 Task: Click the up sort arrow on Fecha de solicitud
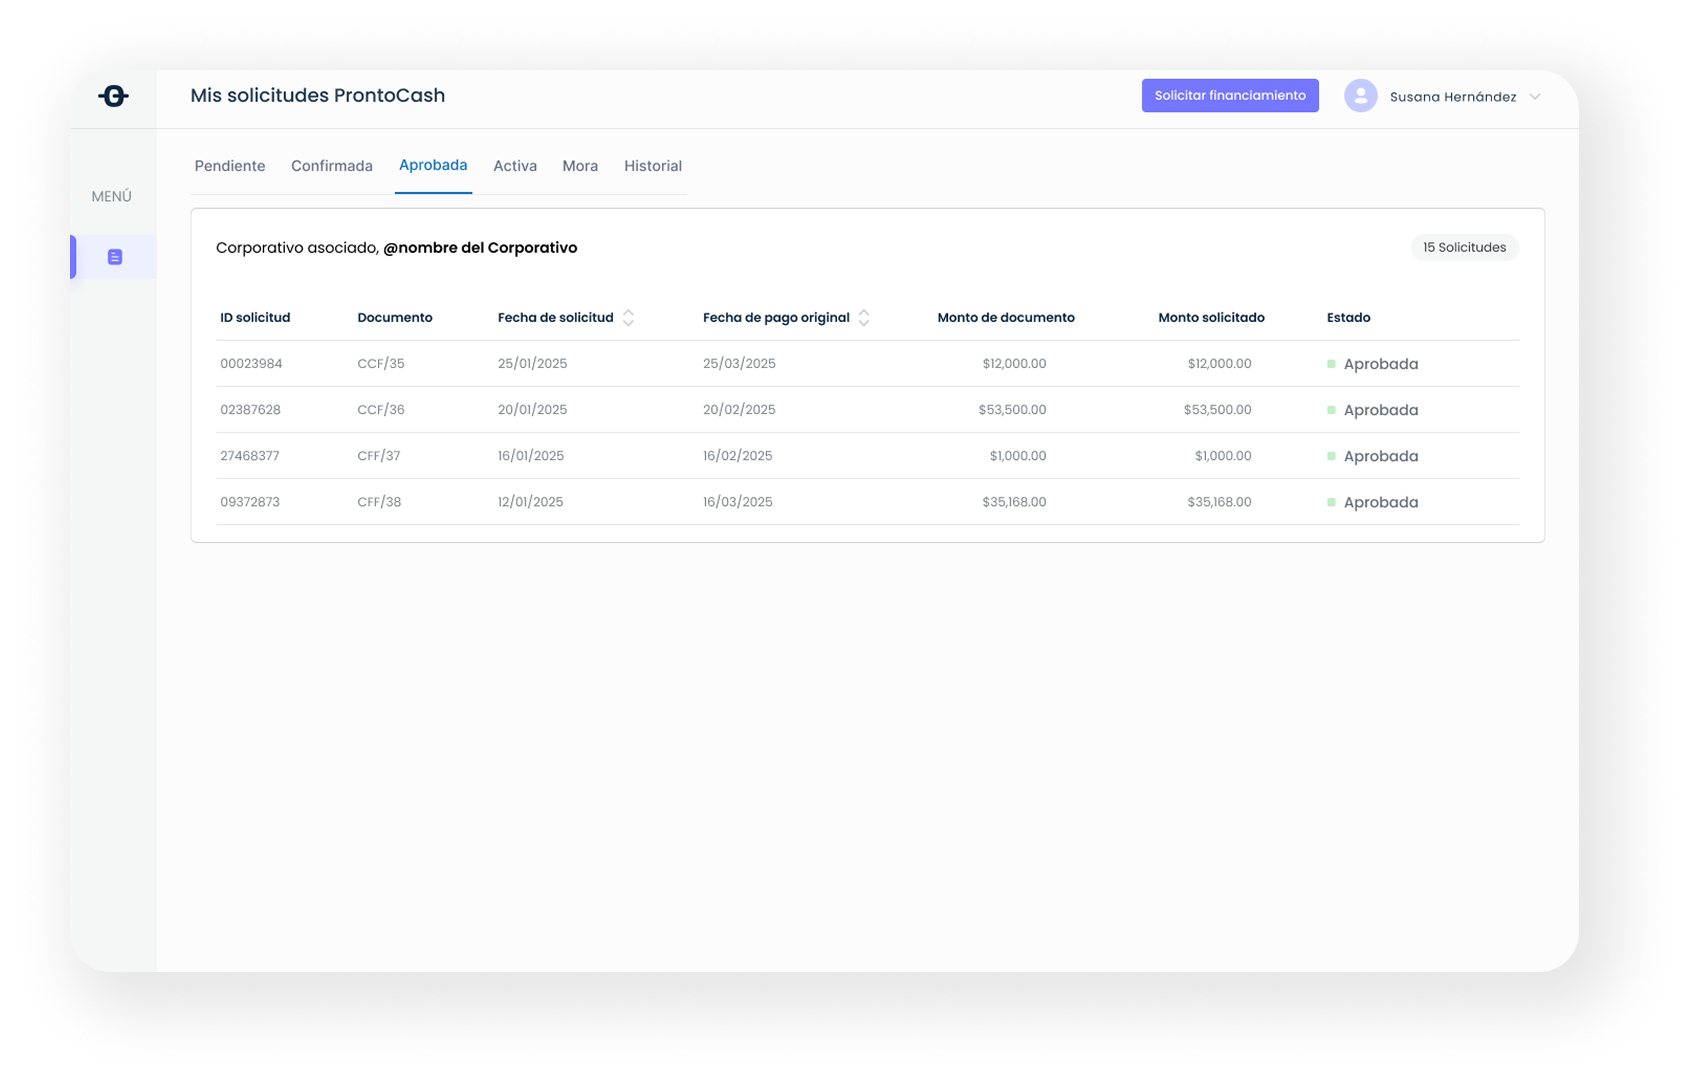(x=628, y=312)
